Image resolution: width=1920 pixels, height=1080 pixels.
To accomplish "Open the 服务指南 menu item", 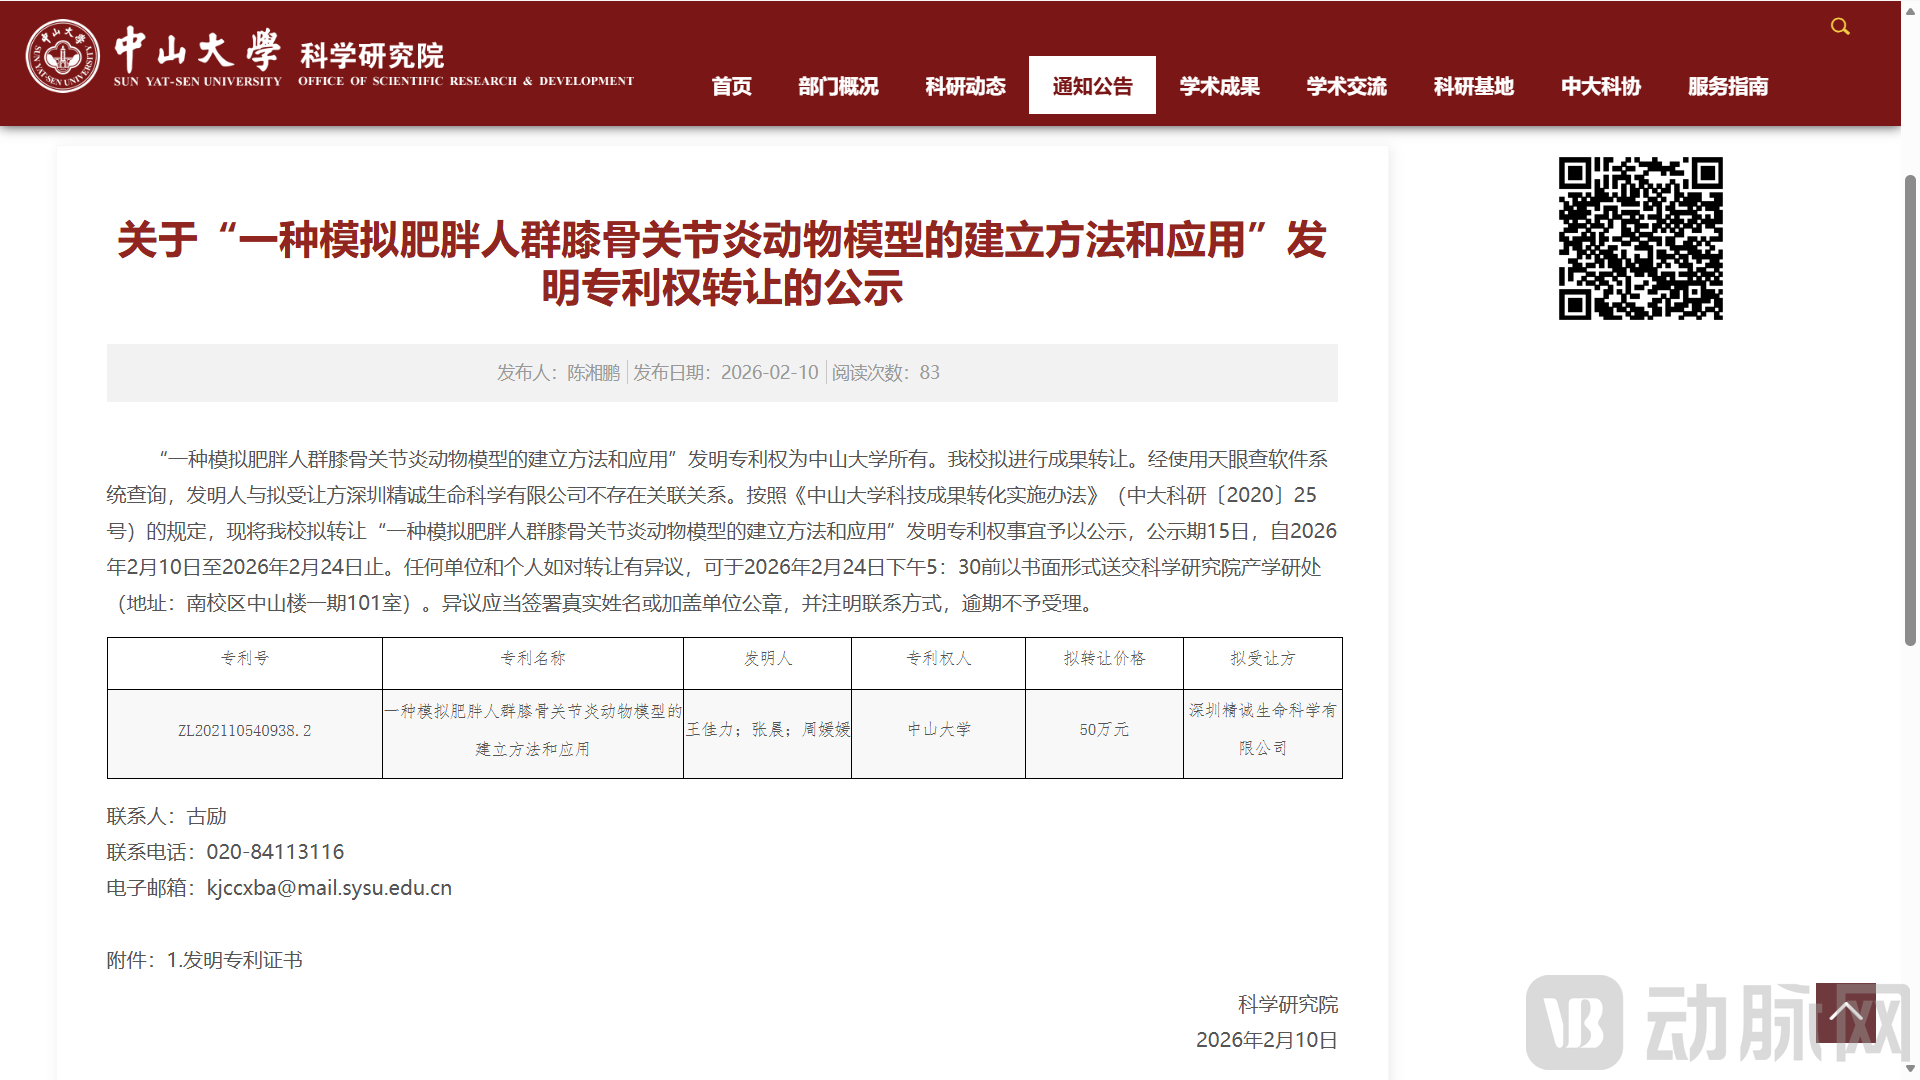I will pyautogui.click(x=1727, y=86).
